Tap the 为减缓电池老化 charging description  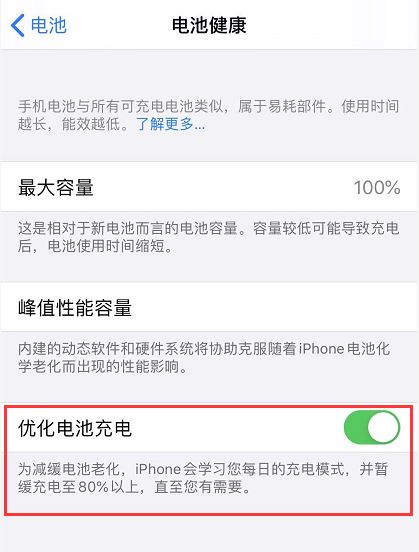(x=203, y=478)
